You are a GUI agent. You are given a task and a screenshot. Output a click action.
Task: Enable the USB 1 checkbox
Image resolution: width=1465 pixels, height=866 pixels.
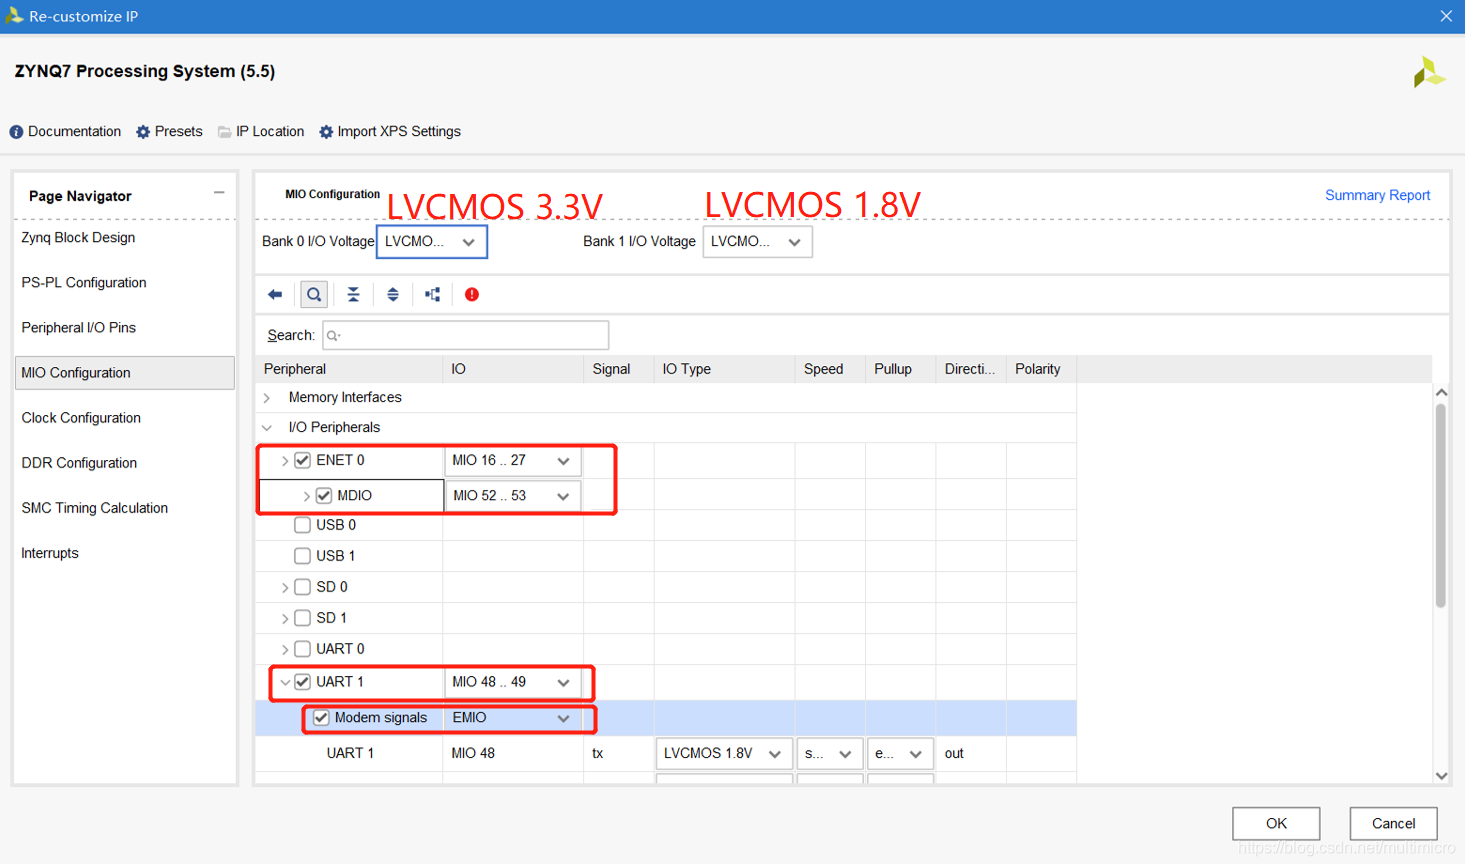[302, 556]
